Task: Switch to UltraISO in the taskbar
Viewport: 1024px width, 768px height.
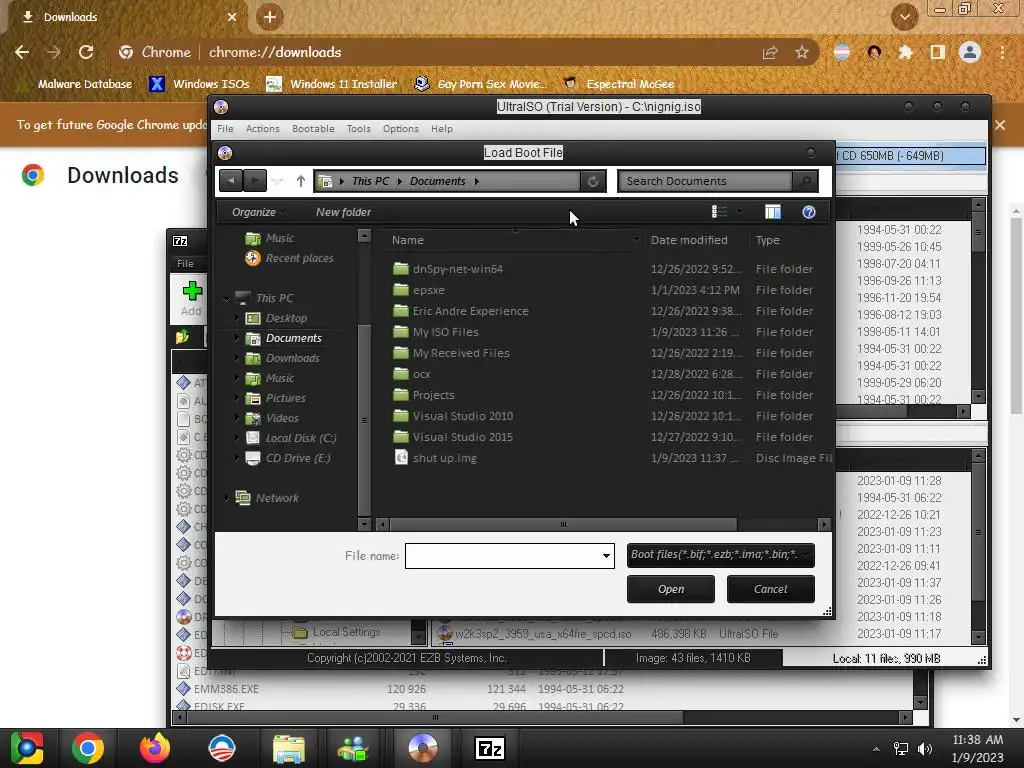Action: pyautogui.click(x=423, y=748)
